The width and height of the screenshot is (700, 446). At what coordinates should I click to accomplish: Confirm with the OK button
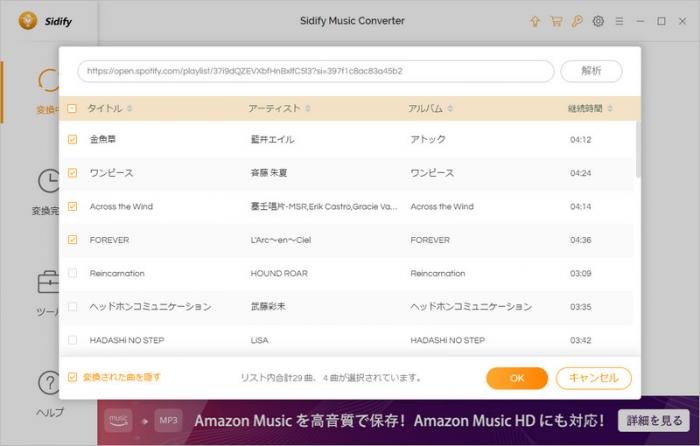517,378
